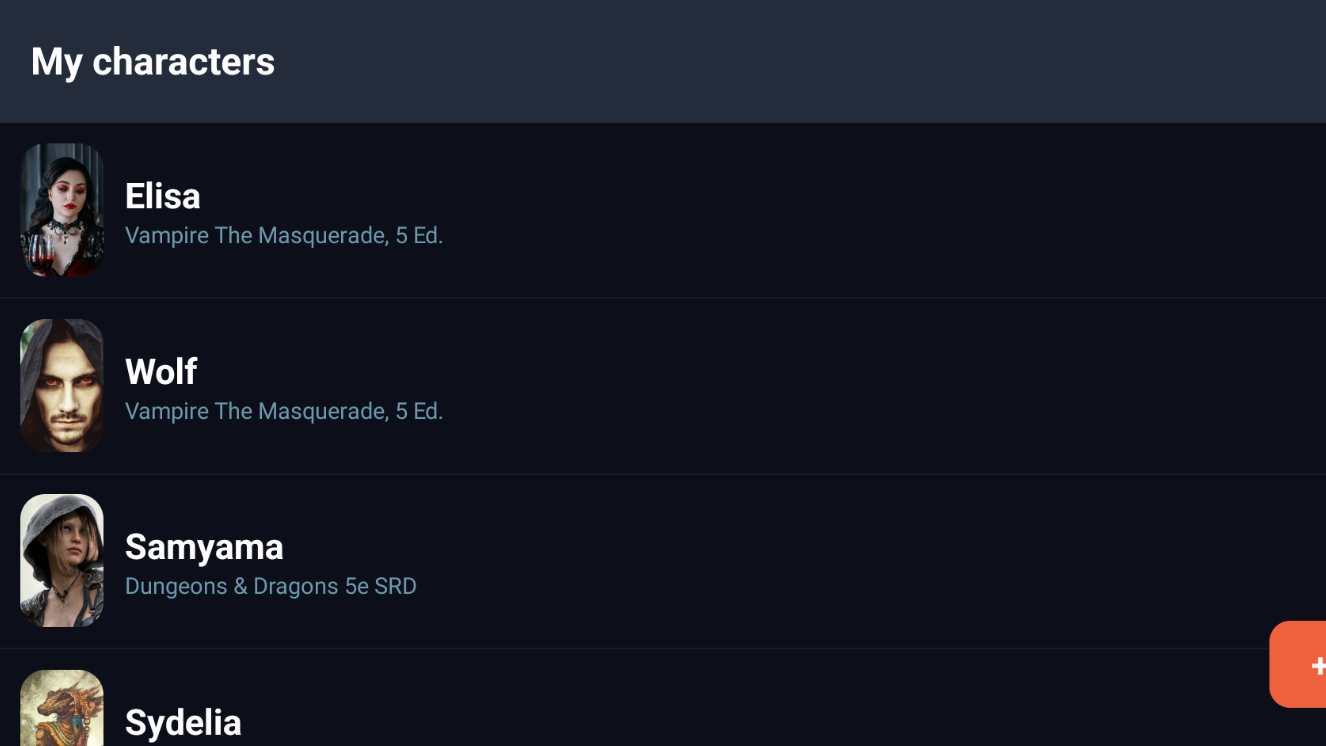This screenshot has width=1326, height=746.
Task: Open the Samyama character name
Action: 204,547
